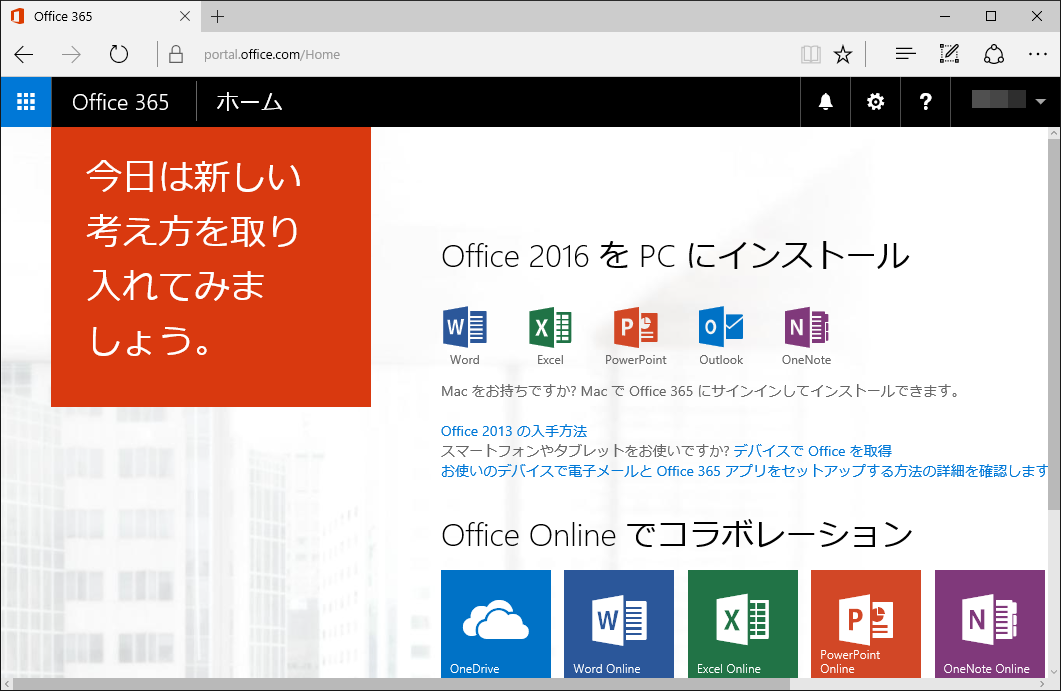
Task: Open the email and Office 365 setup details link
Action: click(744, 471)
